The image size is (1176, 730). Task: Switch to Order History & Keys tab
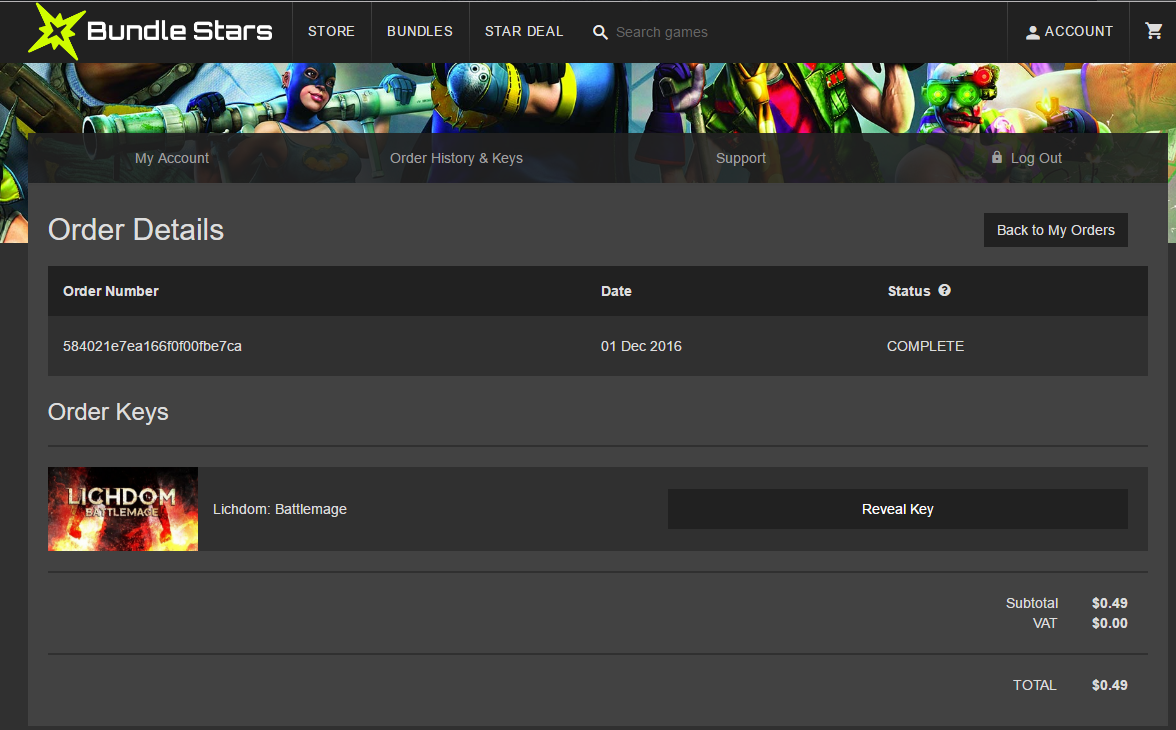[456, 158]
